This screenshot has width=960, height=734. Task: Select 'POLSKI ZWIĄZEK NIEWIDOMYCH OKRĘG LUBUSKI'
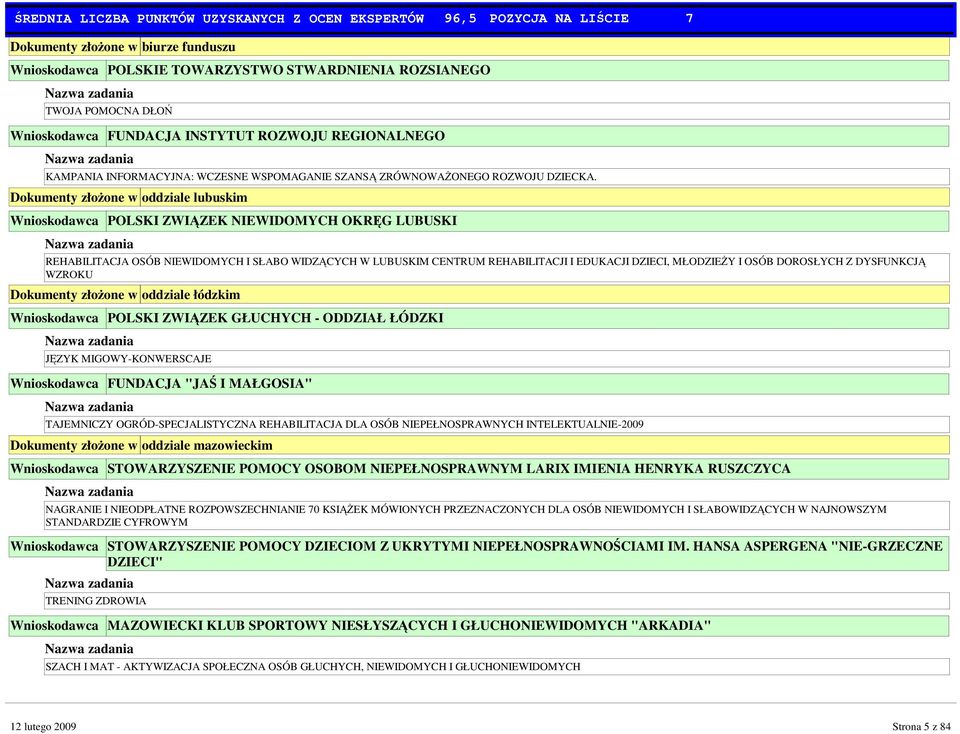[x=282, y=221]
